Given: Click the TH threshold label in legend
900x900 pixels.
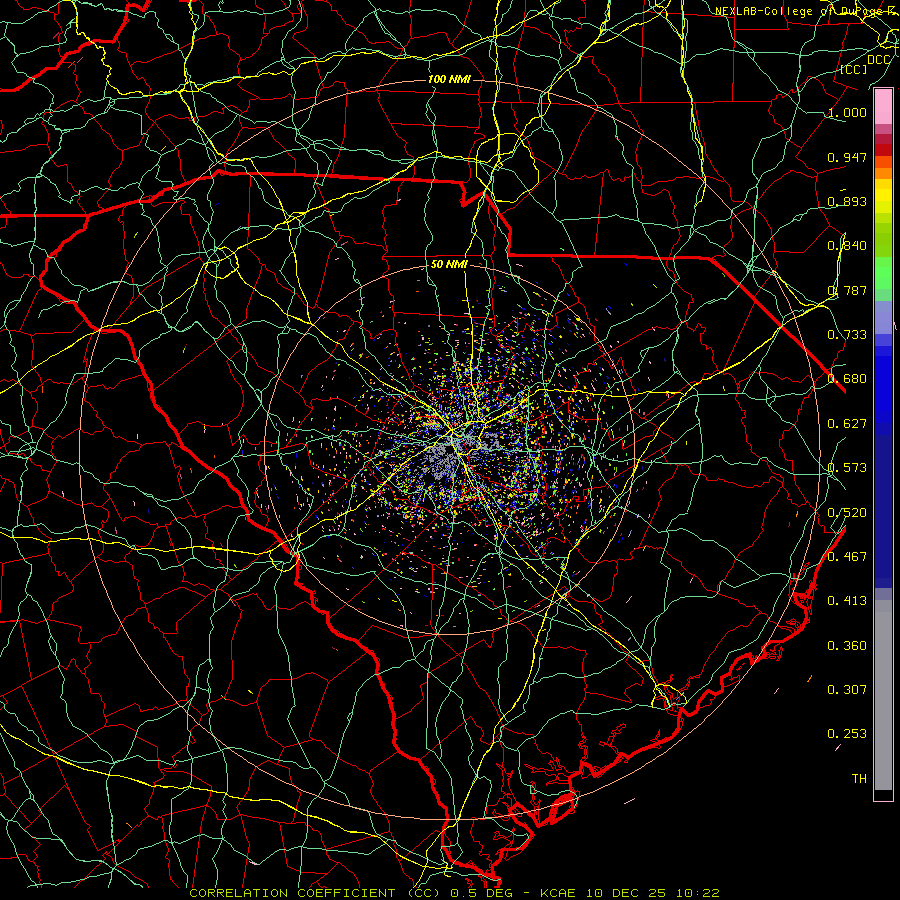Looking at the screenshot, I should [x=859, y=779].
